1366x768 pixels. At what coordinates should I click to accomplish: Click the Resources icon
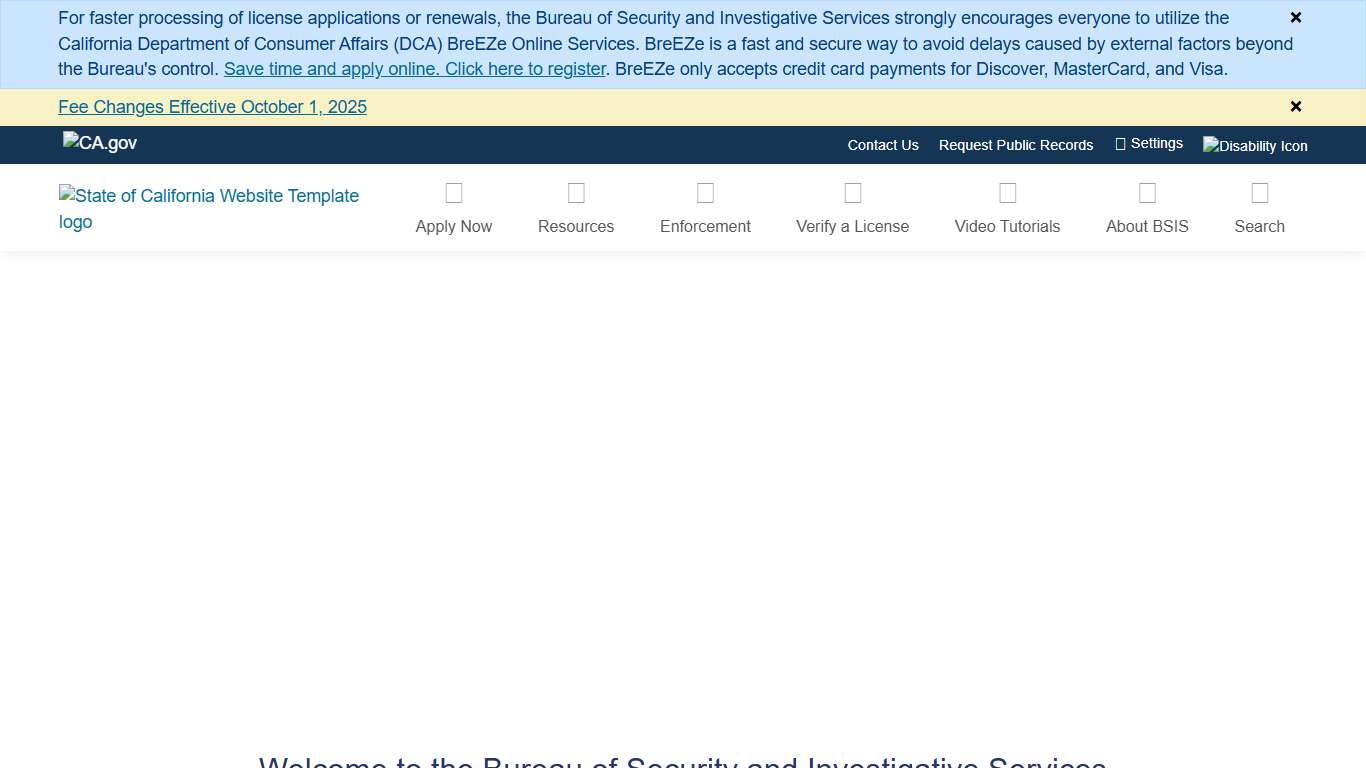(575, 192)
